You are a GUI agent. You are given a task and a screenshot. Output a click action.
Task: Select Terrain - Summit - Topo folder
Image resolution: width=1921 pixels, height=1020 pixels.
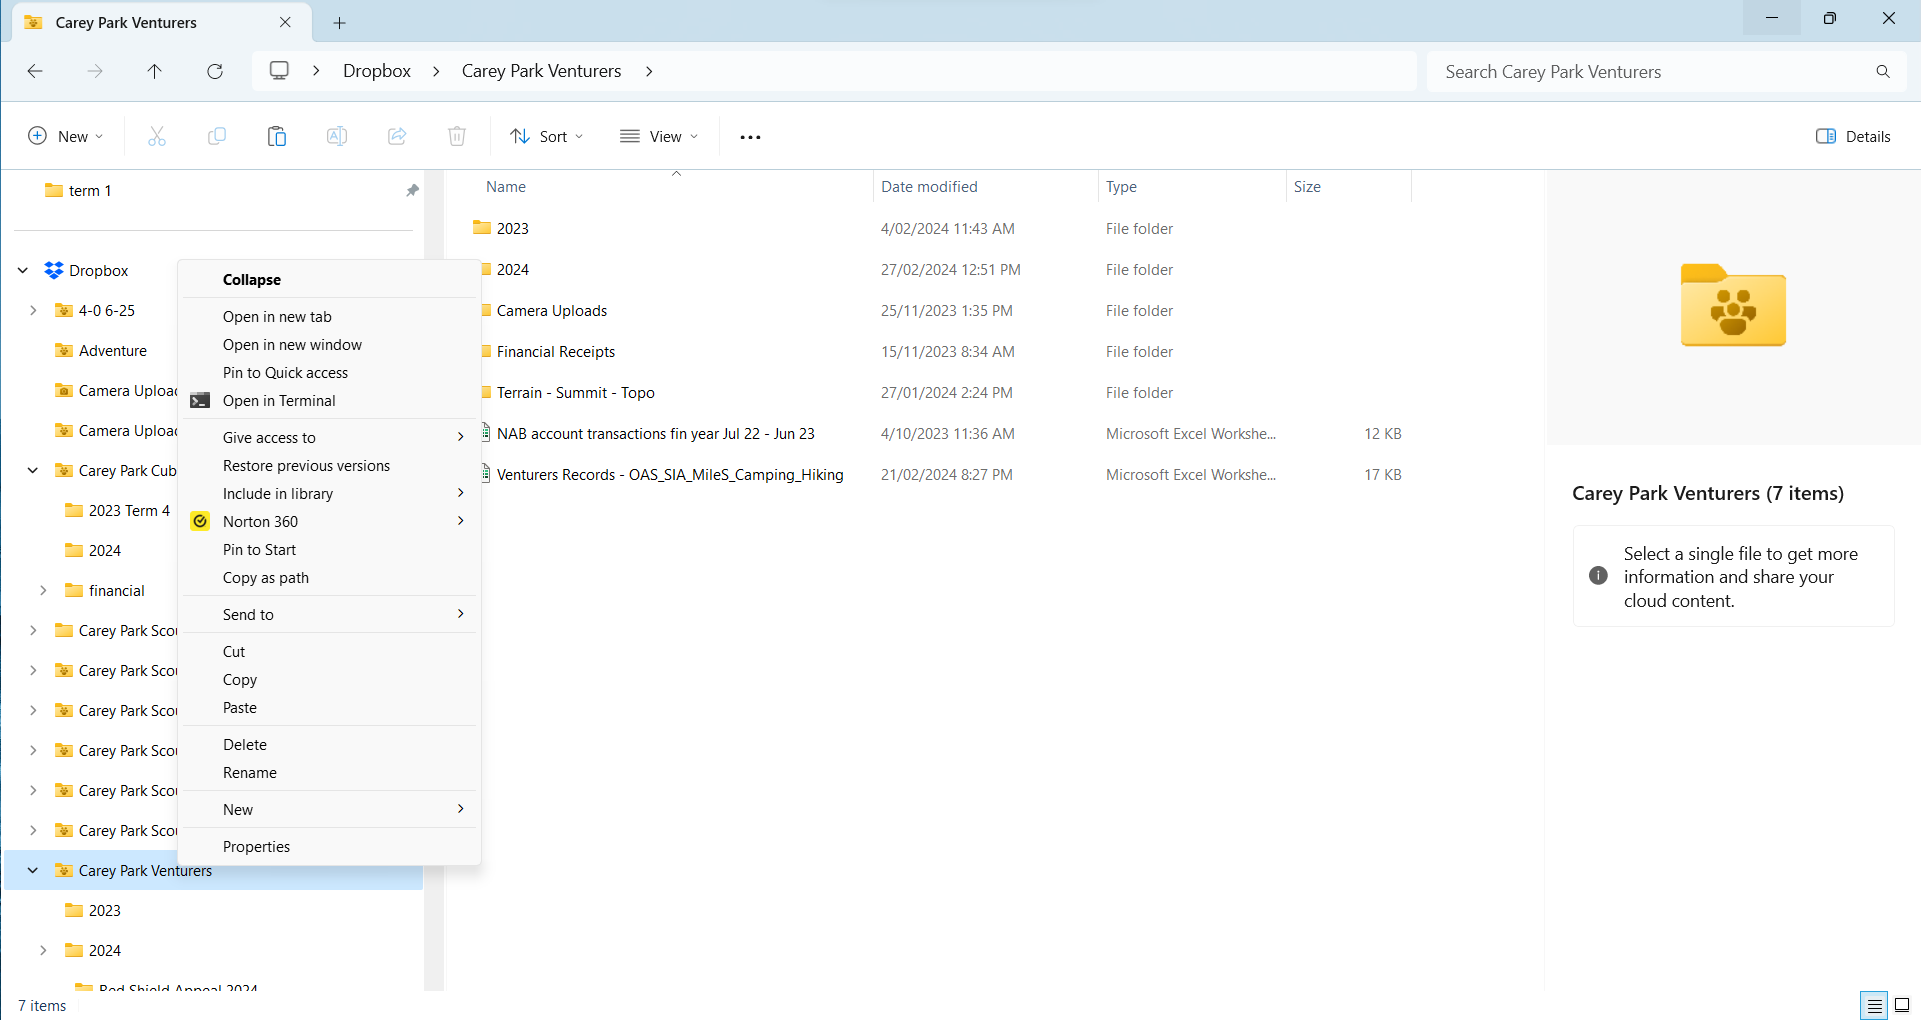576,393
